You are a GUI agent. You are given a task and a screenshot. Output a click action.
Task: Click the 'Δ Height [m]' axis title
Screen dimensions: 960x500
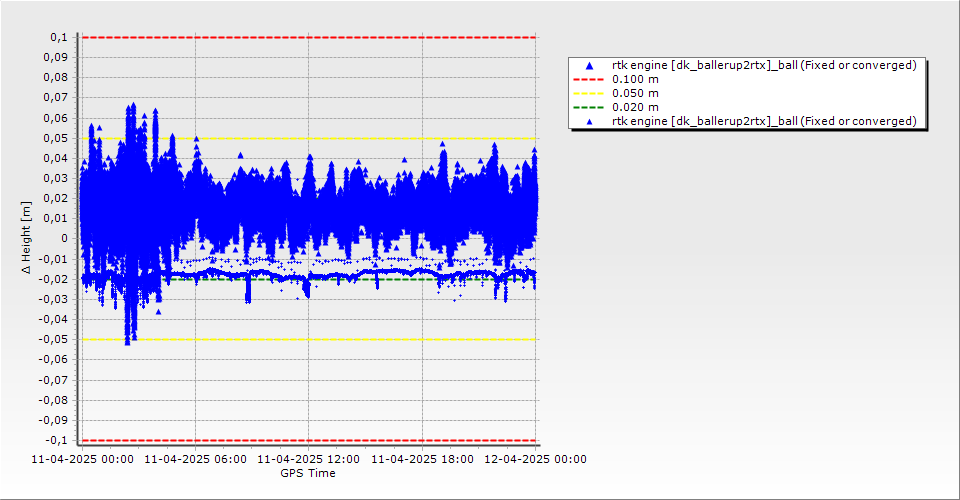(26, 237)
